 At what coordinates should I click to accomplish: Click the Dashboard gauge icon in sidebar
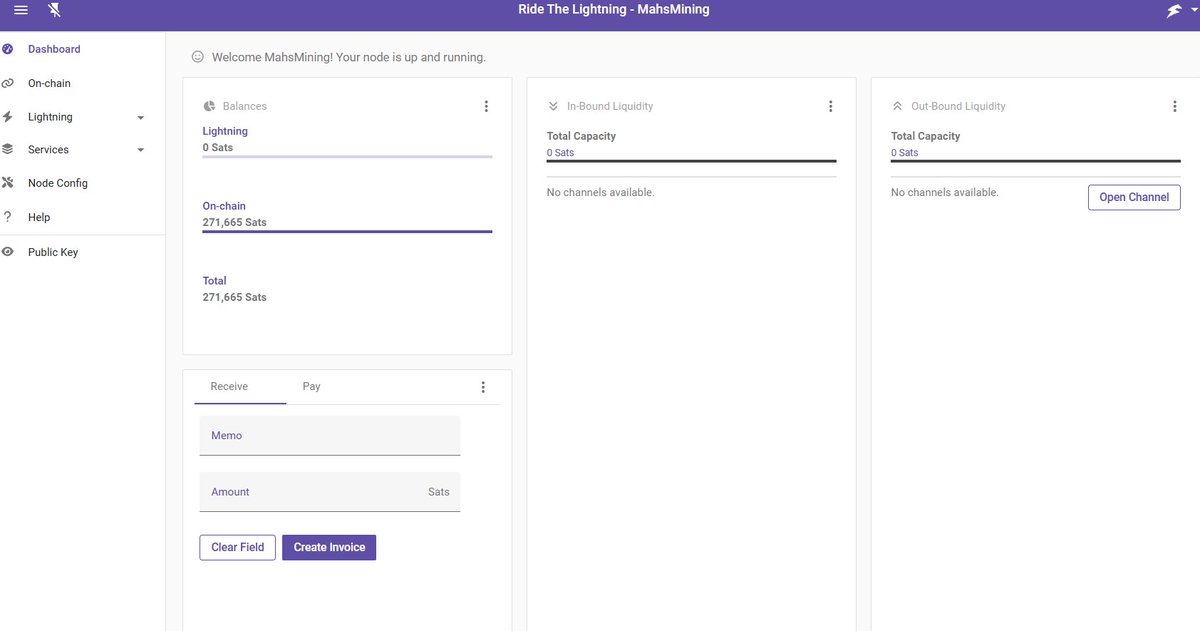click(x=8, y=49)
